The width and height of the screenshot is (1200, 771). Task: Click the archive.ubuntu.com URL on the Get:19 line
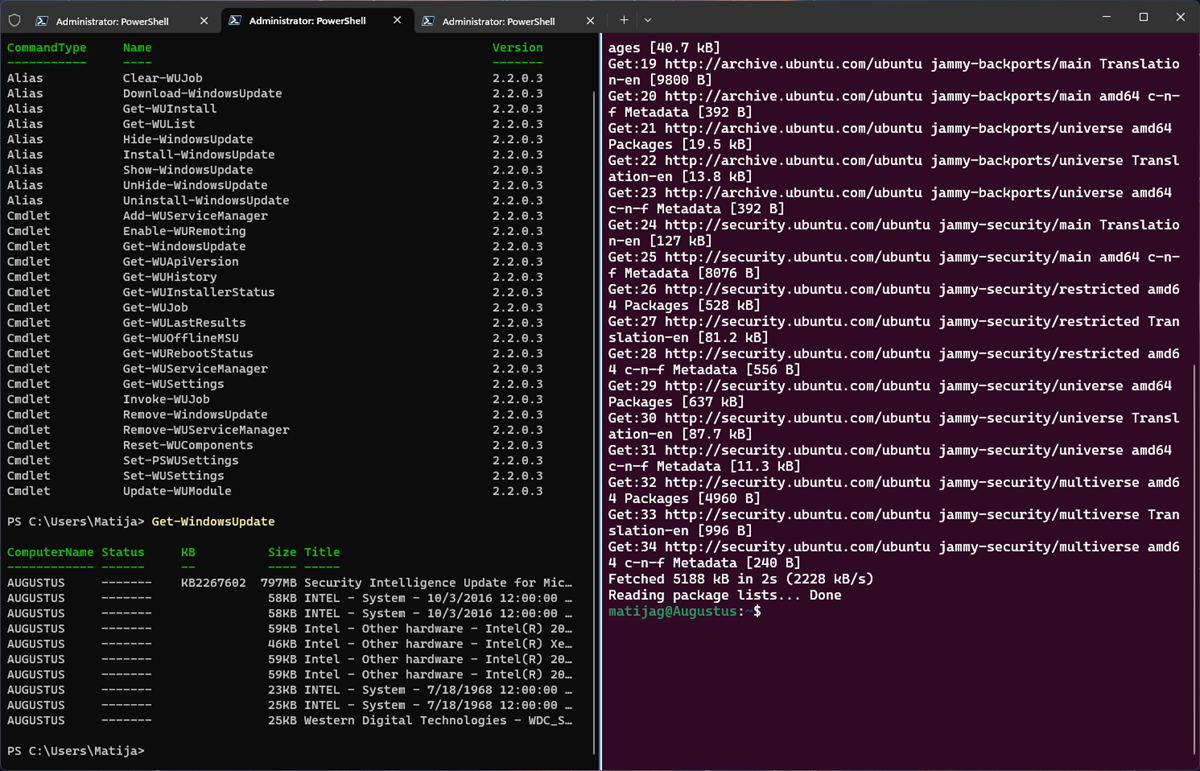[x=793, y=64]
